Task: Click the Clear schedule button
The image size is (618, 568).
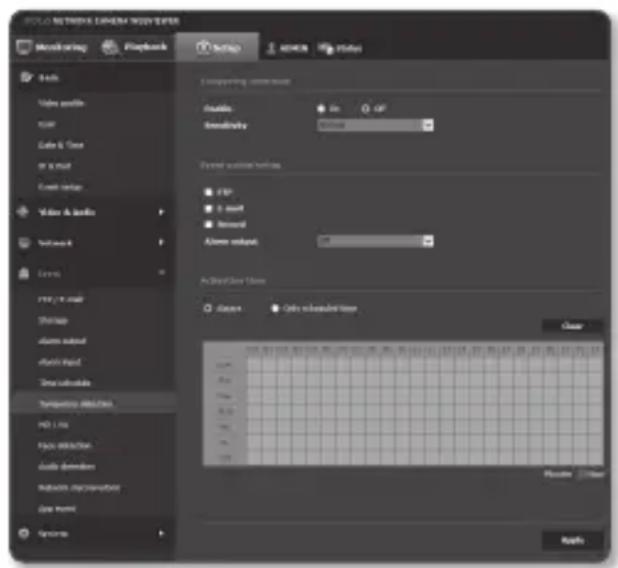Action: 572,326
